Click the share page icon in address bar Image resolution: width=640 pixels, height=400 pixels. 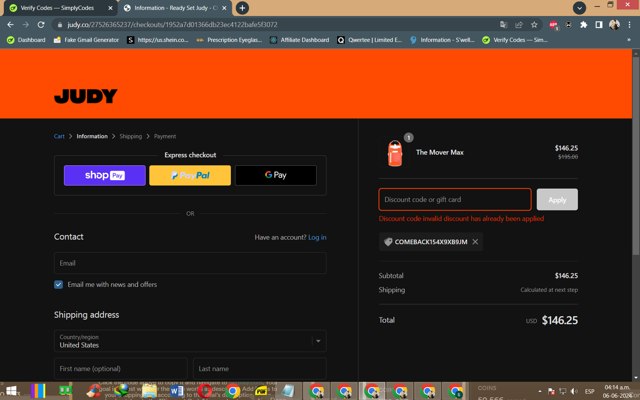pos(519,25)
